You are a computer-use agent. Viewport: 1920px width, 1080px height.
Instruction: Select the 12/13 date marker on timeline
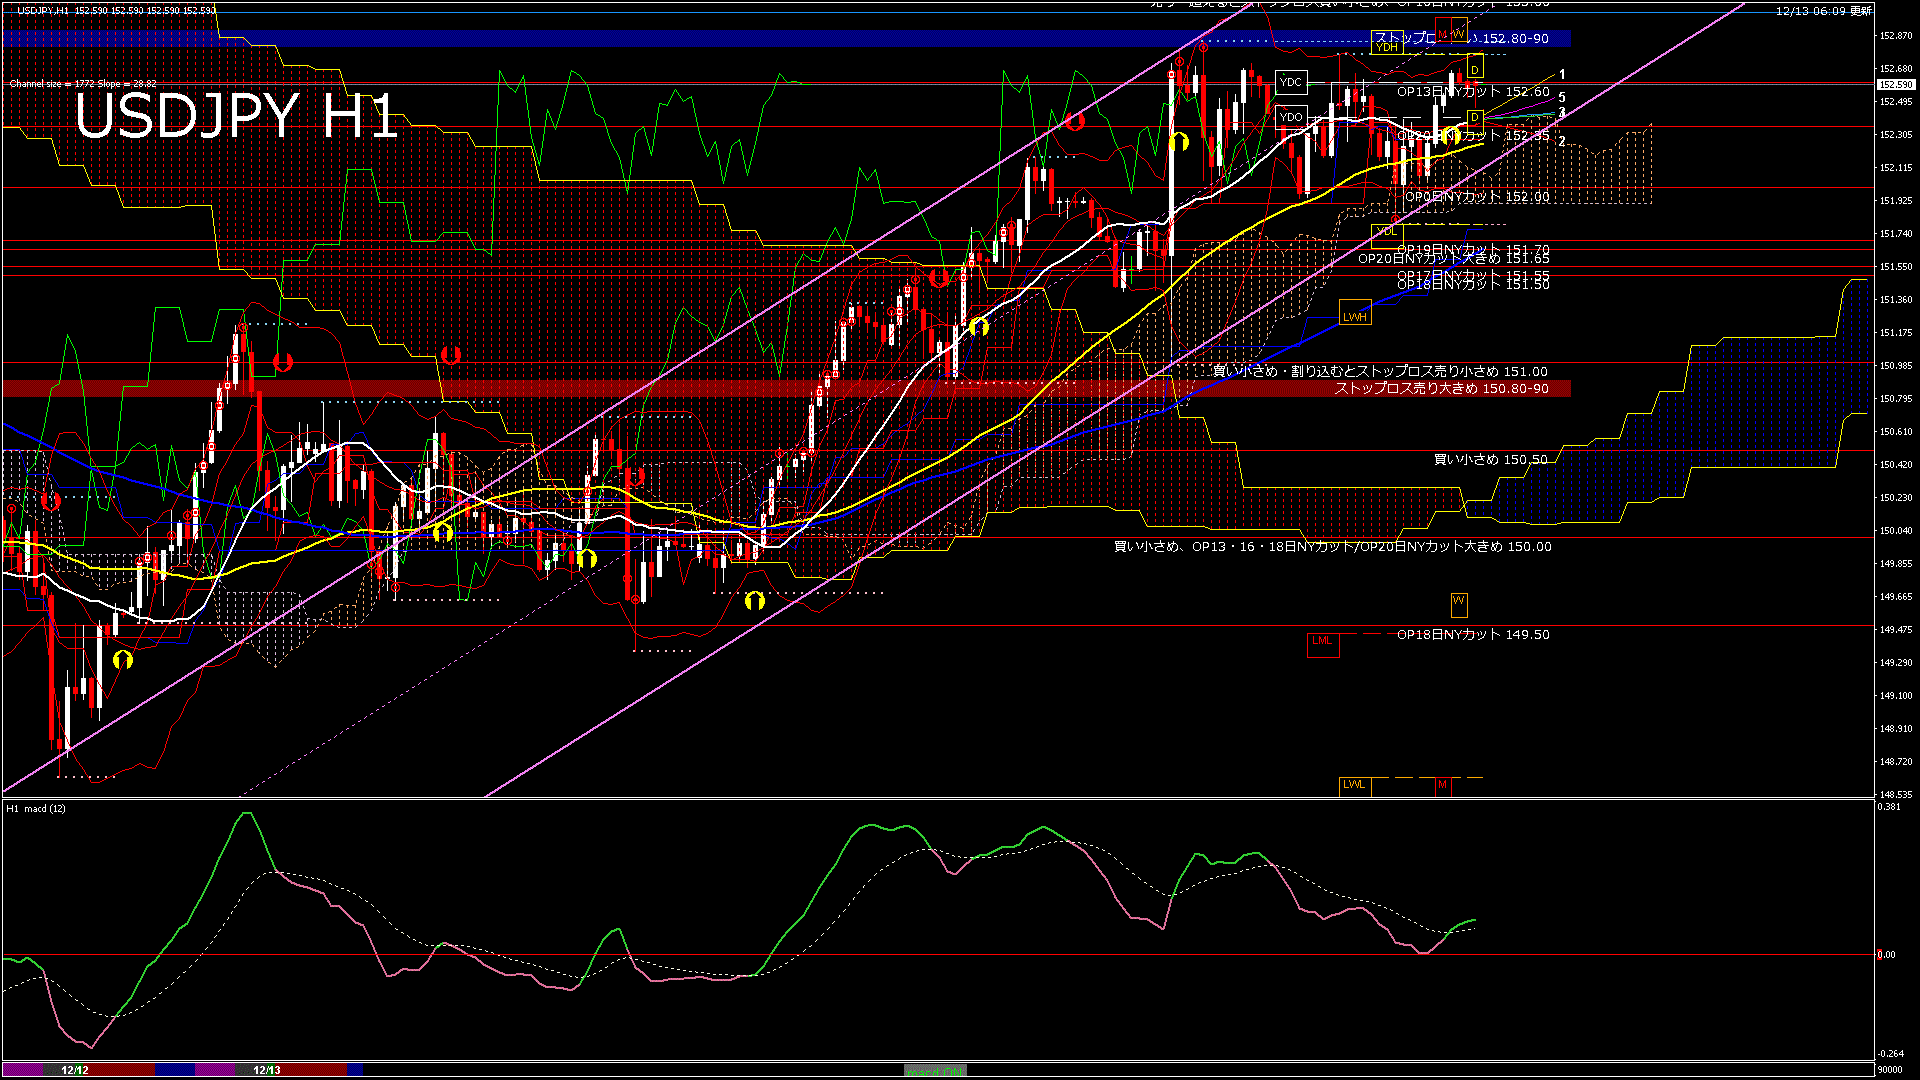[267, 1070]
